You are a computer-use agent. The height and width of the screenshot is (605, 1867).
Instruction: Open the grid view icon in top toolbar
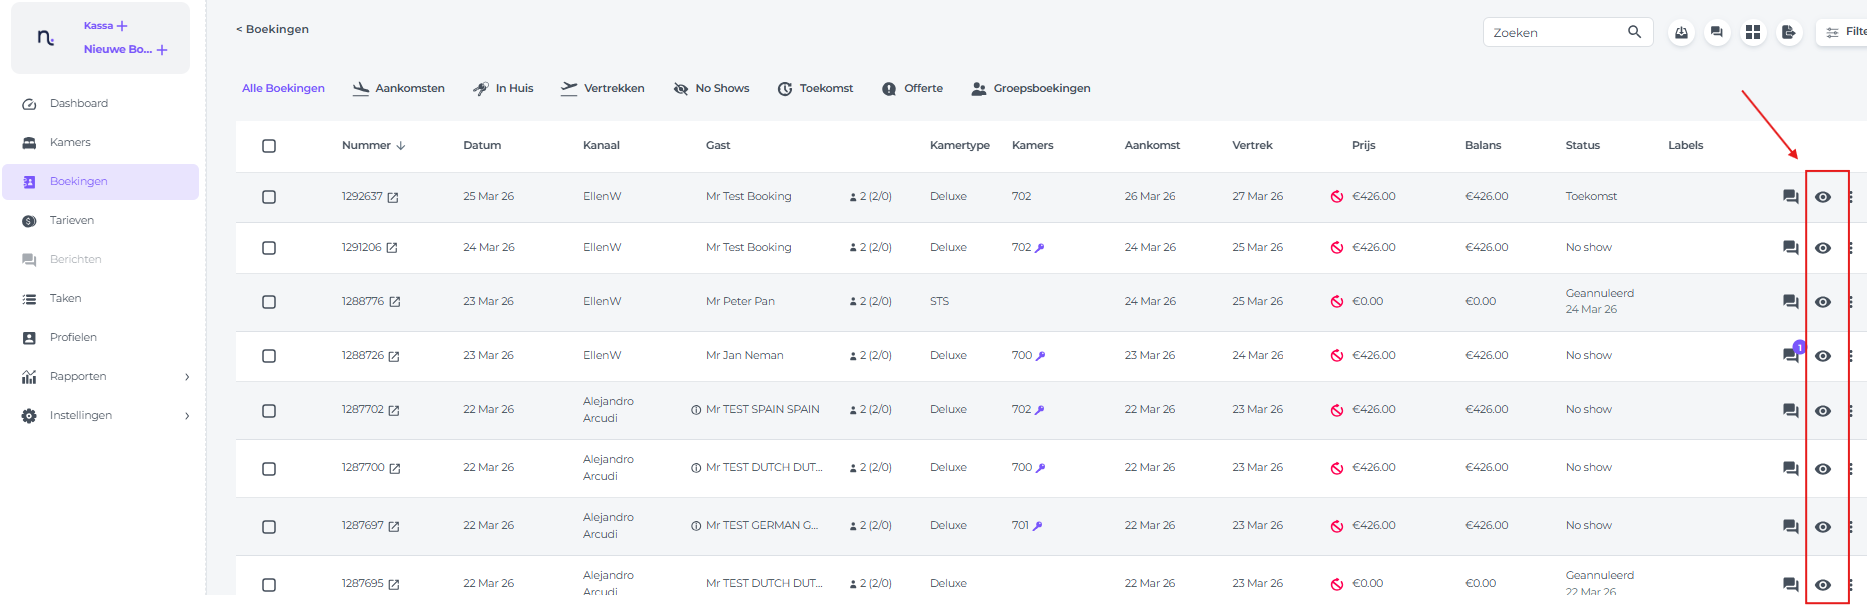(x=1752, y=33)
